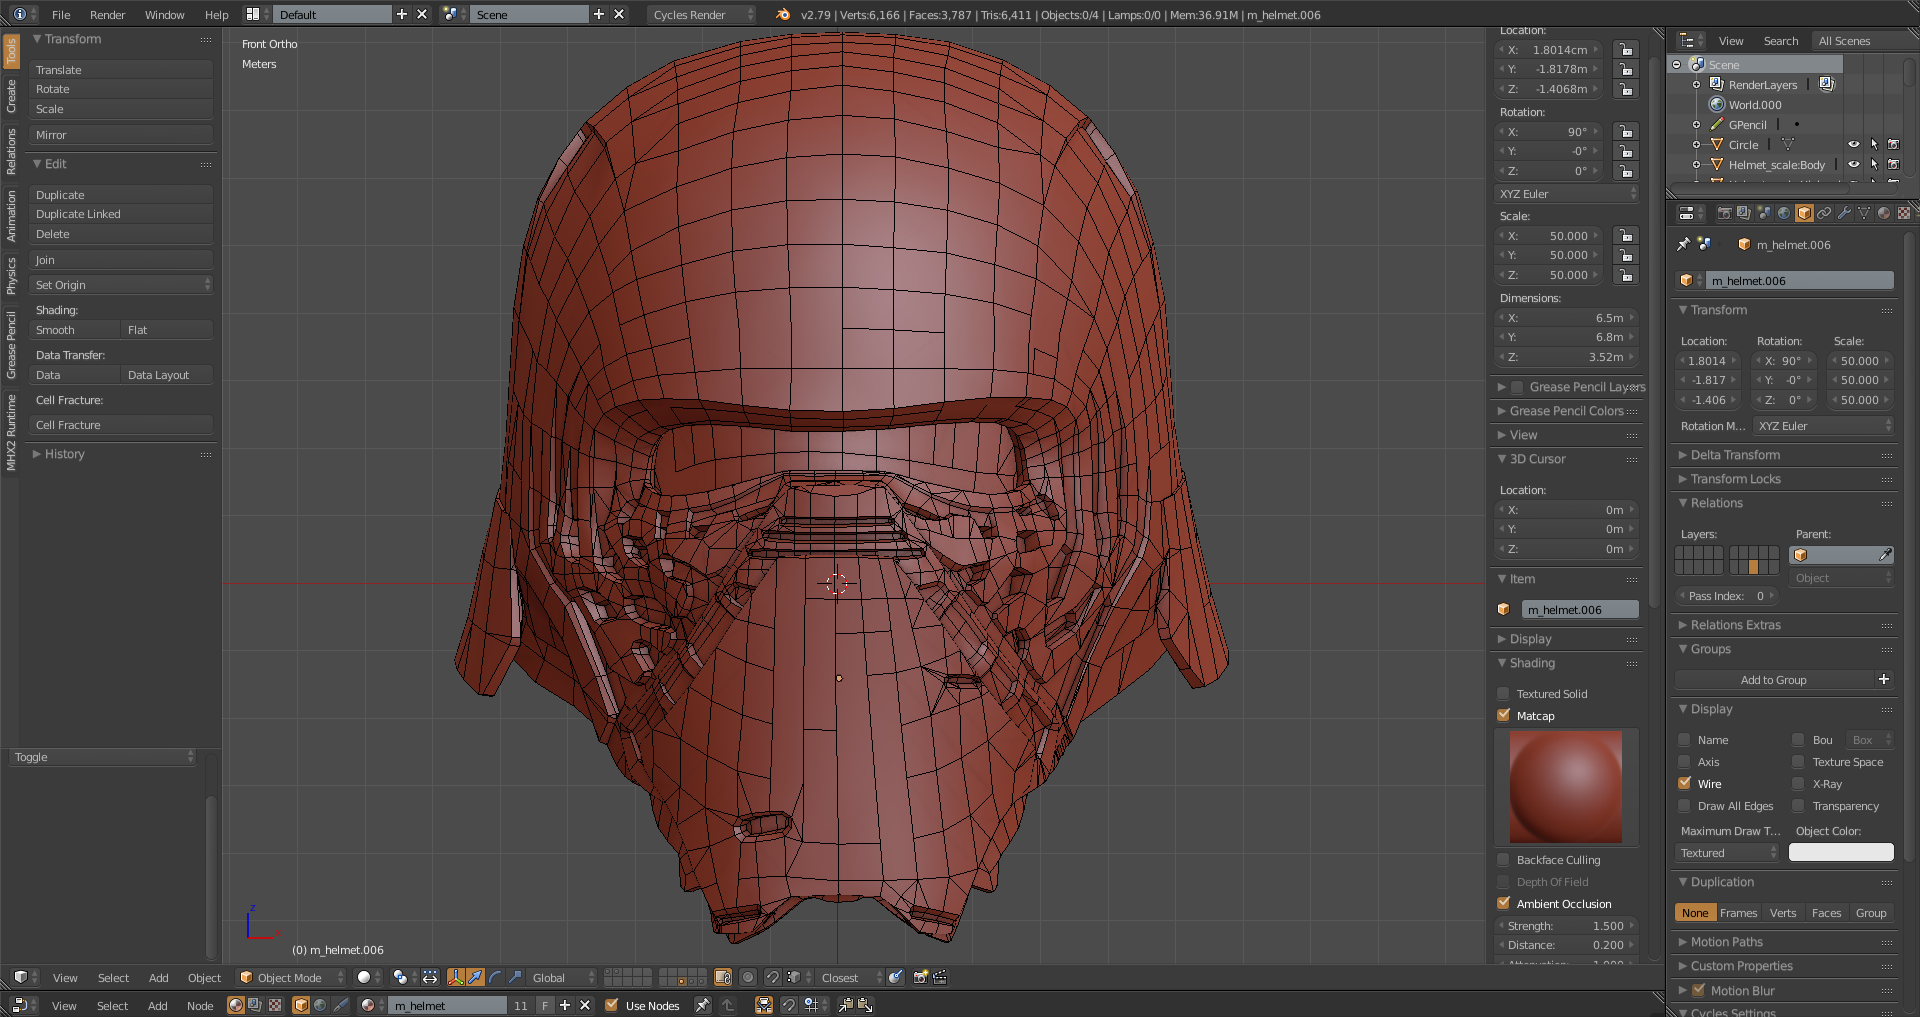
Task: Select the translate manipulator arrow icon
Action: point(475,977)
